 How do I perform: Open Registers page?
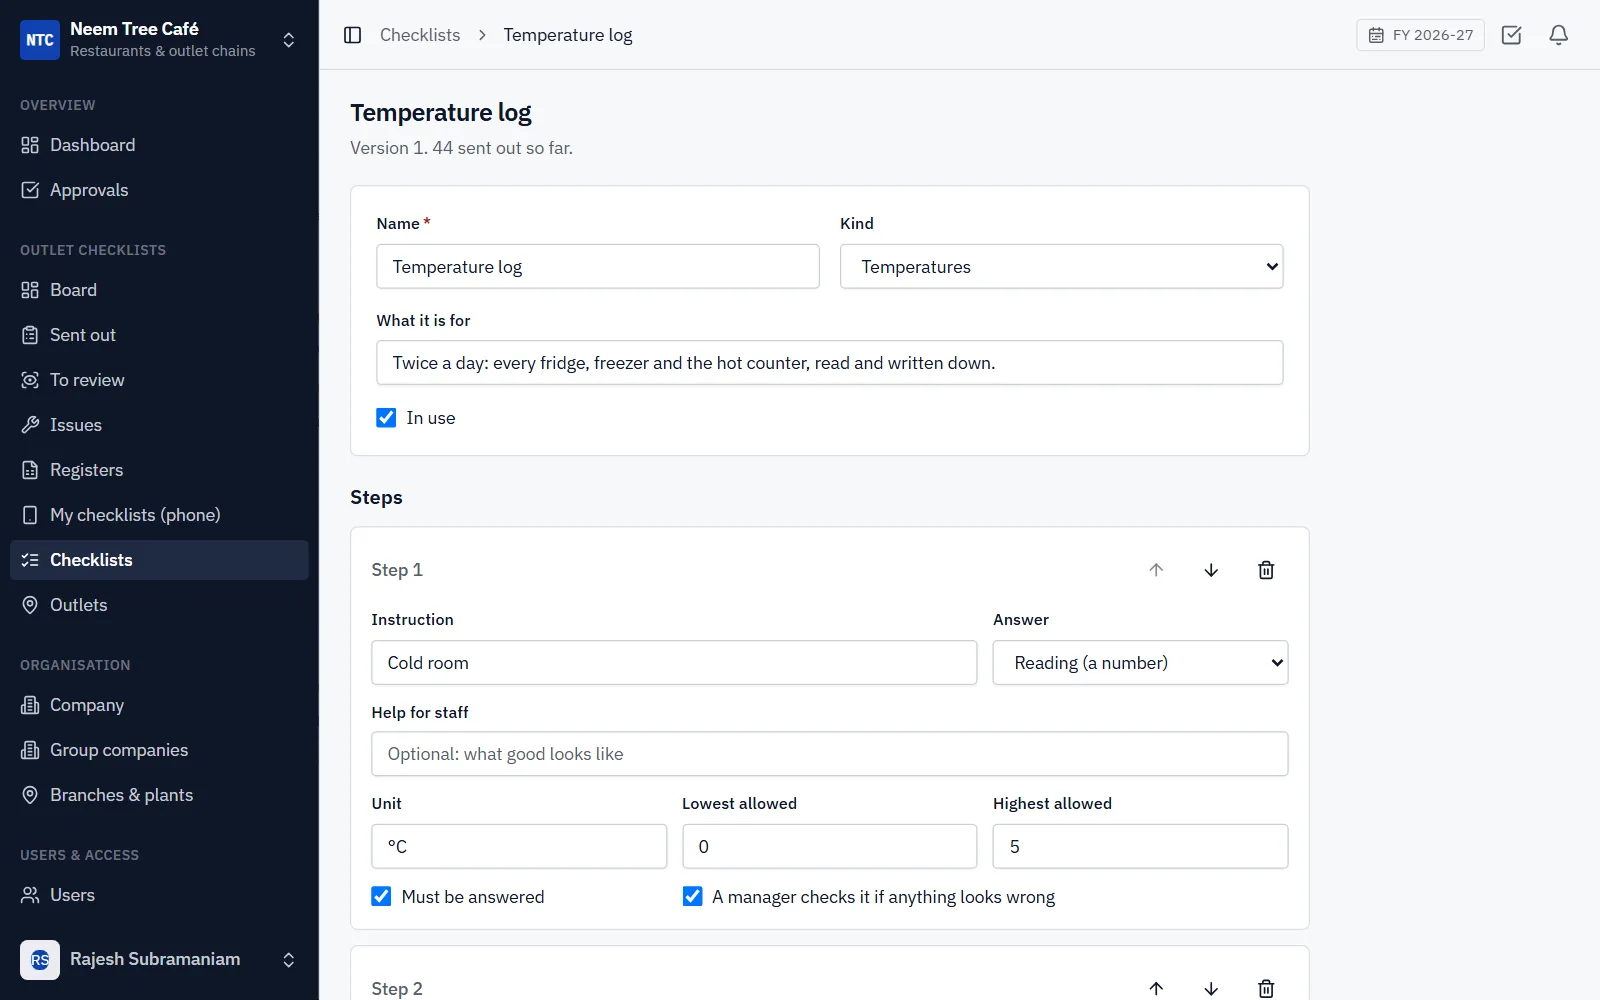(x=159, y=470)
